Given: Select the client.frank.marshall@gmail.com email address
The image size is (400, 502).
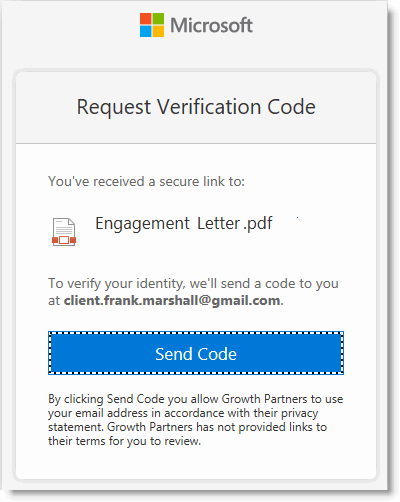Looking at the screenshot, I should [172, 301].
